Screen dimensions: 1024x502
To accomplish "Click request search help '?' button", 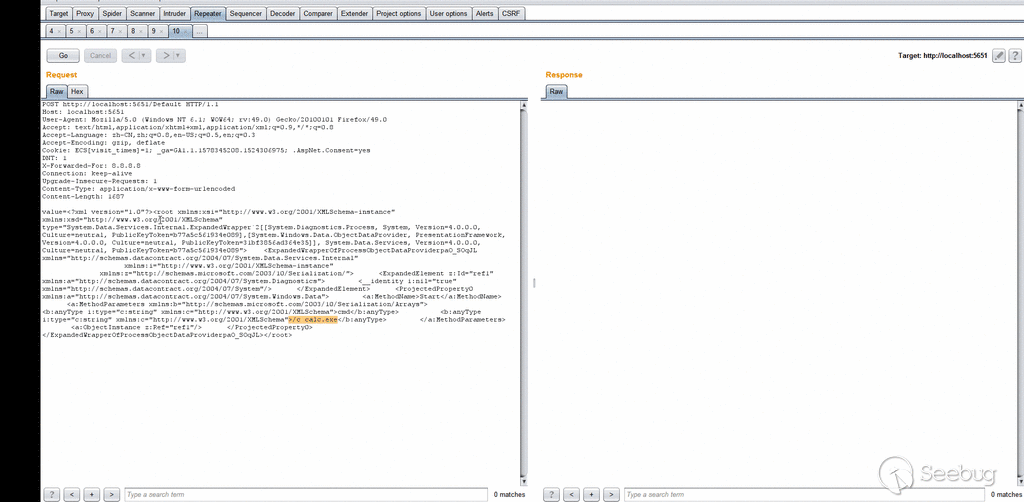I will pos(51,494).
